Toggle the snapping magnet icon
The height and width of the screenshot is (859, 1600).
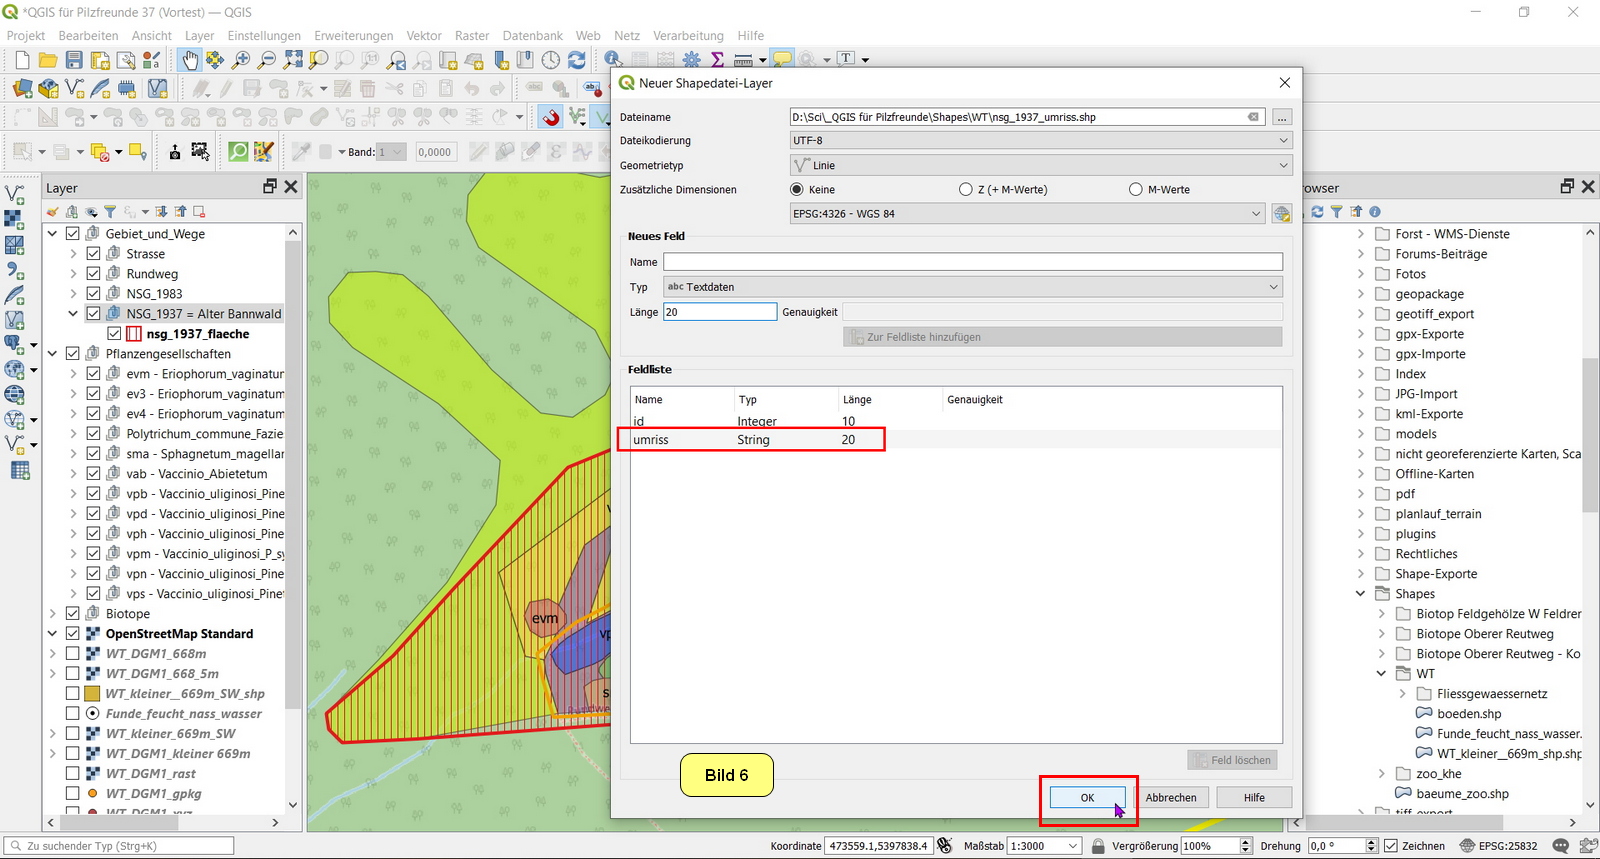pyautogui.click(x=551, y=117)
